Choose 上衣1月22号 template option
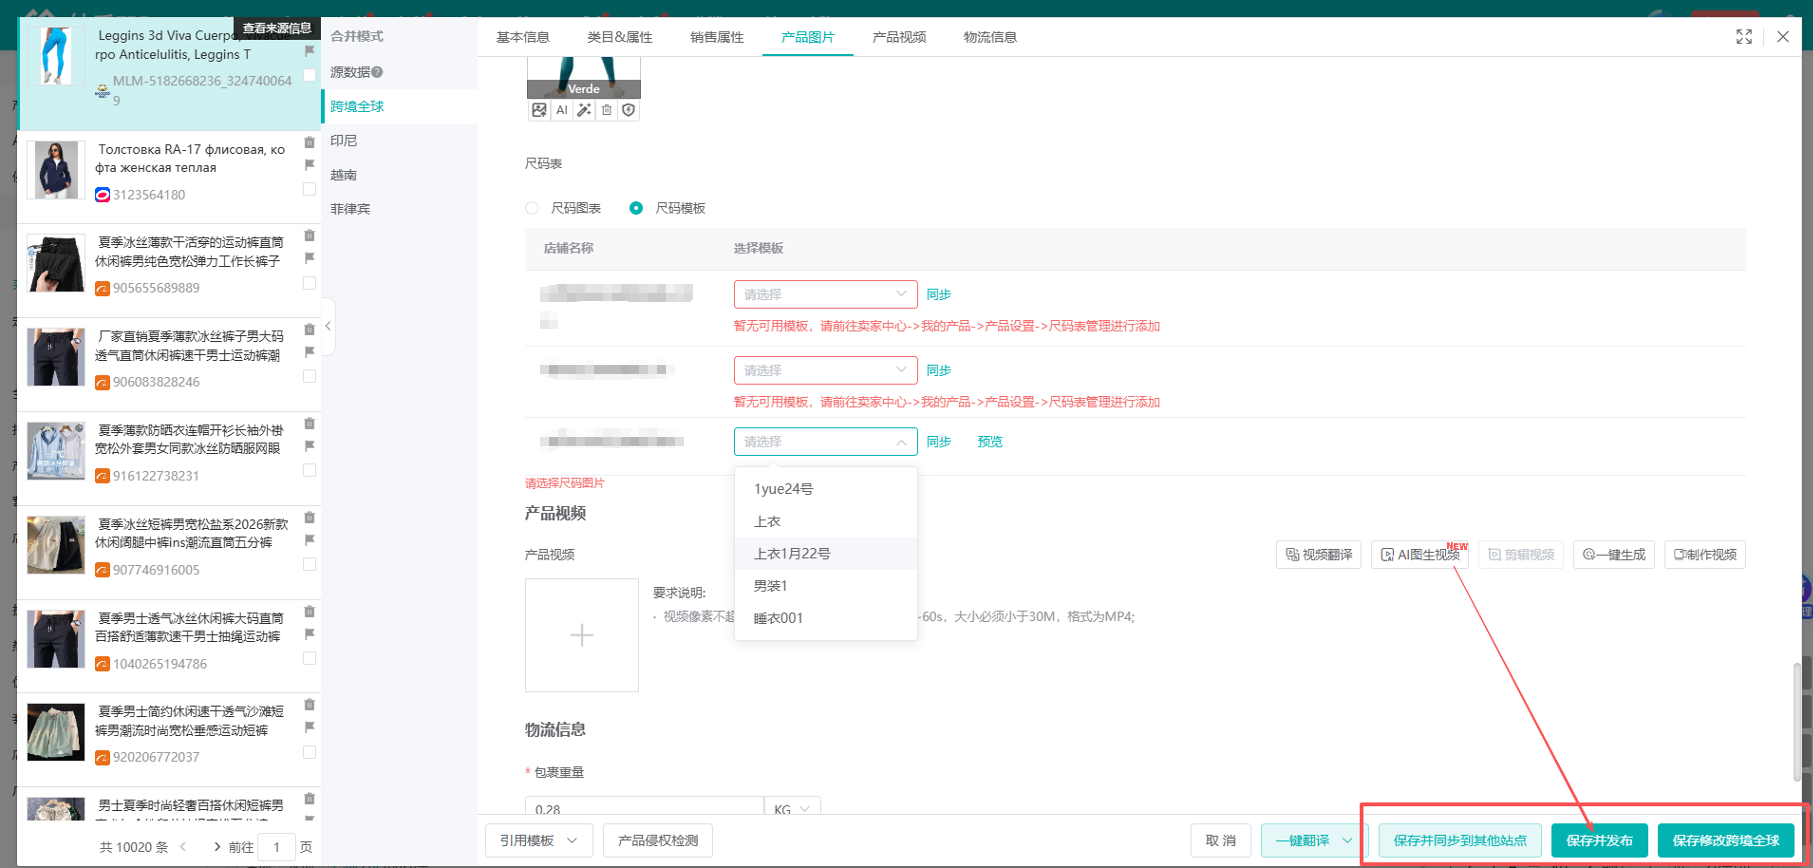The width and height of the screenshot is (1813, 868). coord(825,553)
